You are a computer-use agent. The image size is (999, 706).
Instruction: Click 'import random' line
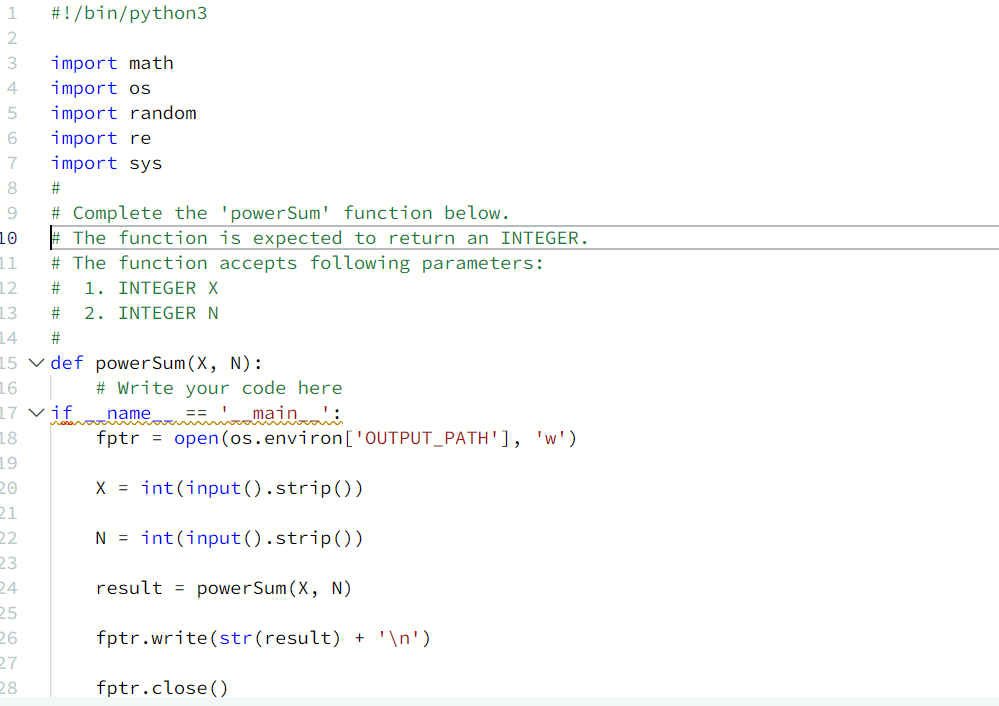pyautogui.click(x=124, y=113)
